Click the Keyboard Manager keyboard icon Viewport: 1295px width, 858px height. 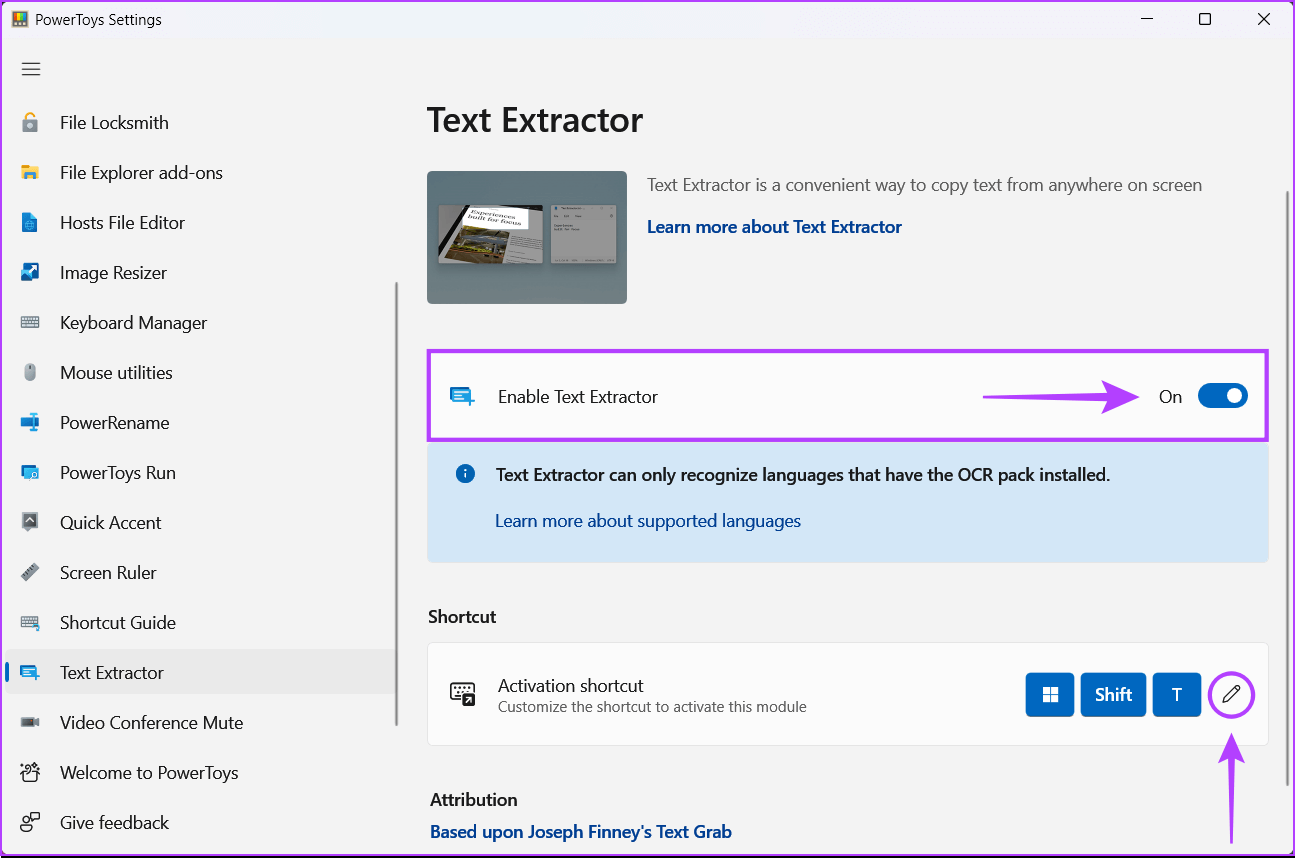tap(30, 323)
